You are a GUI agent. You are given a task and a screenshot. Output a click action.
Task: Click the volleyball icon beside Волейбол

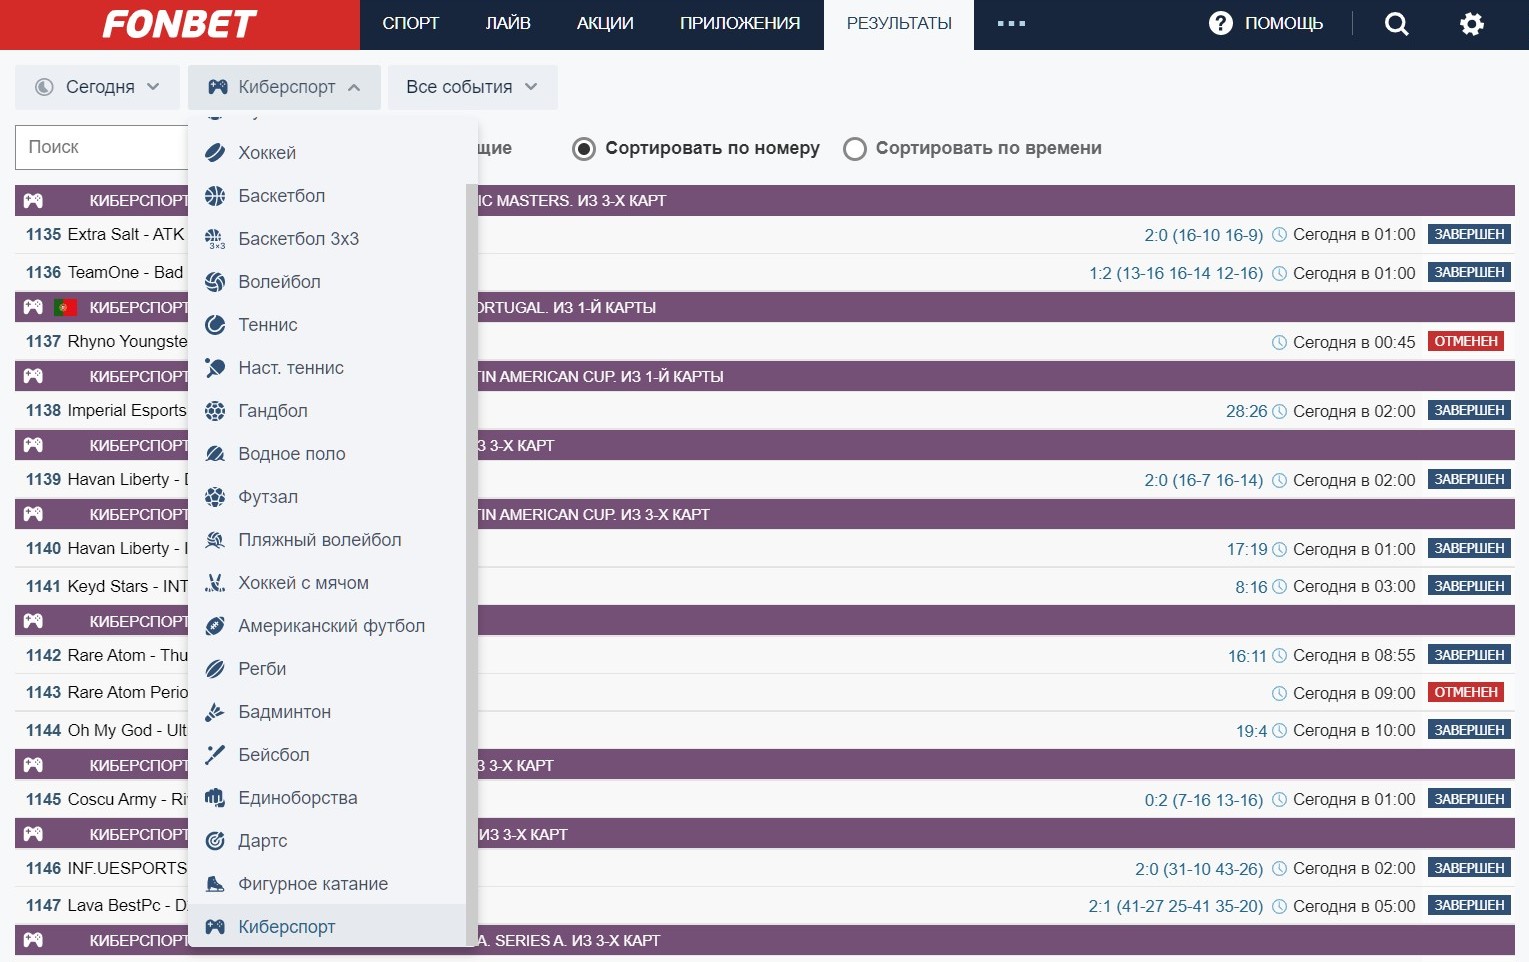[x=215, y=282]
